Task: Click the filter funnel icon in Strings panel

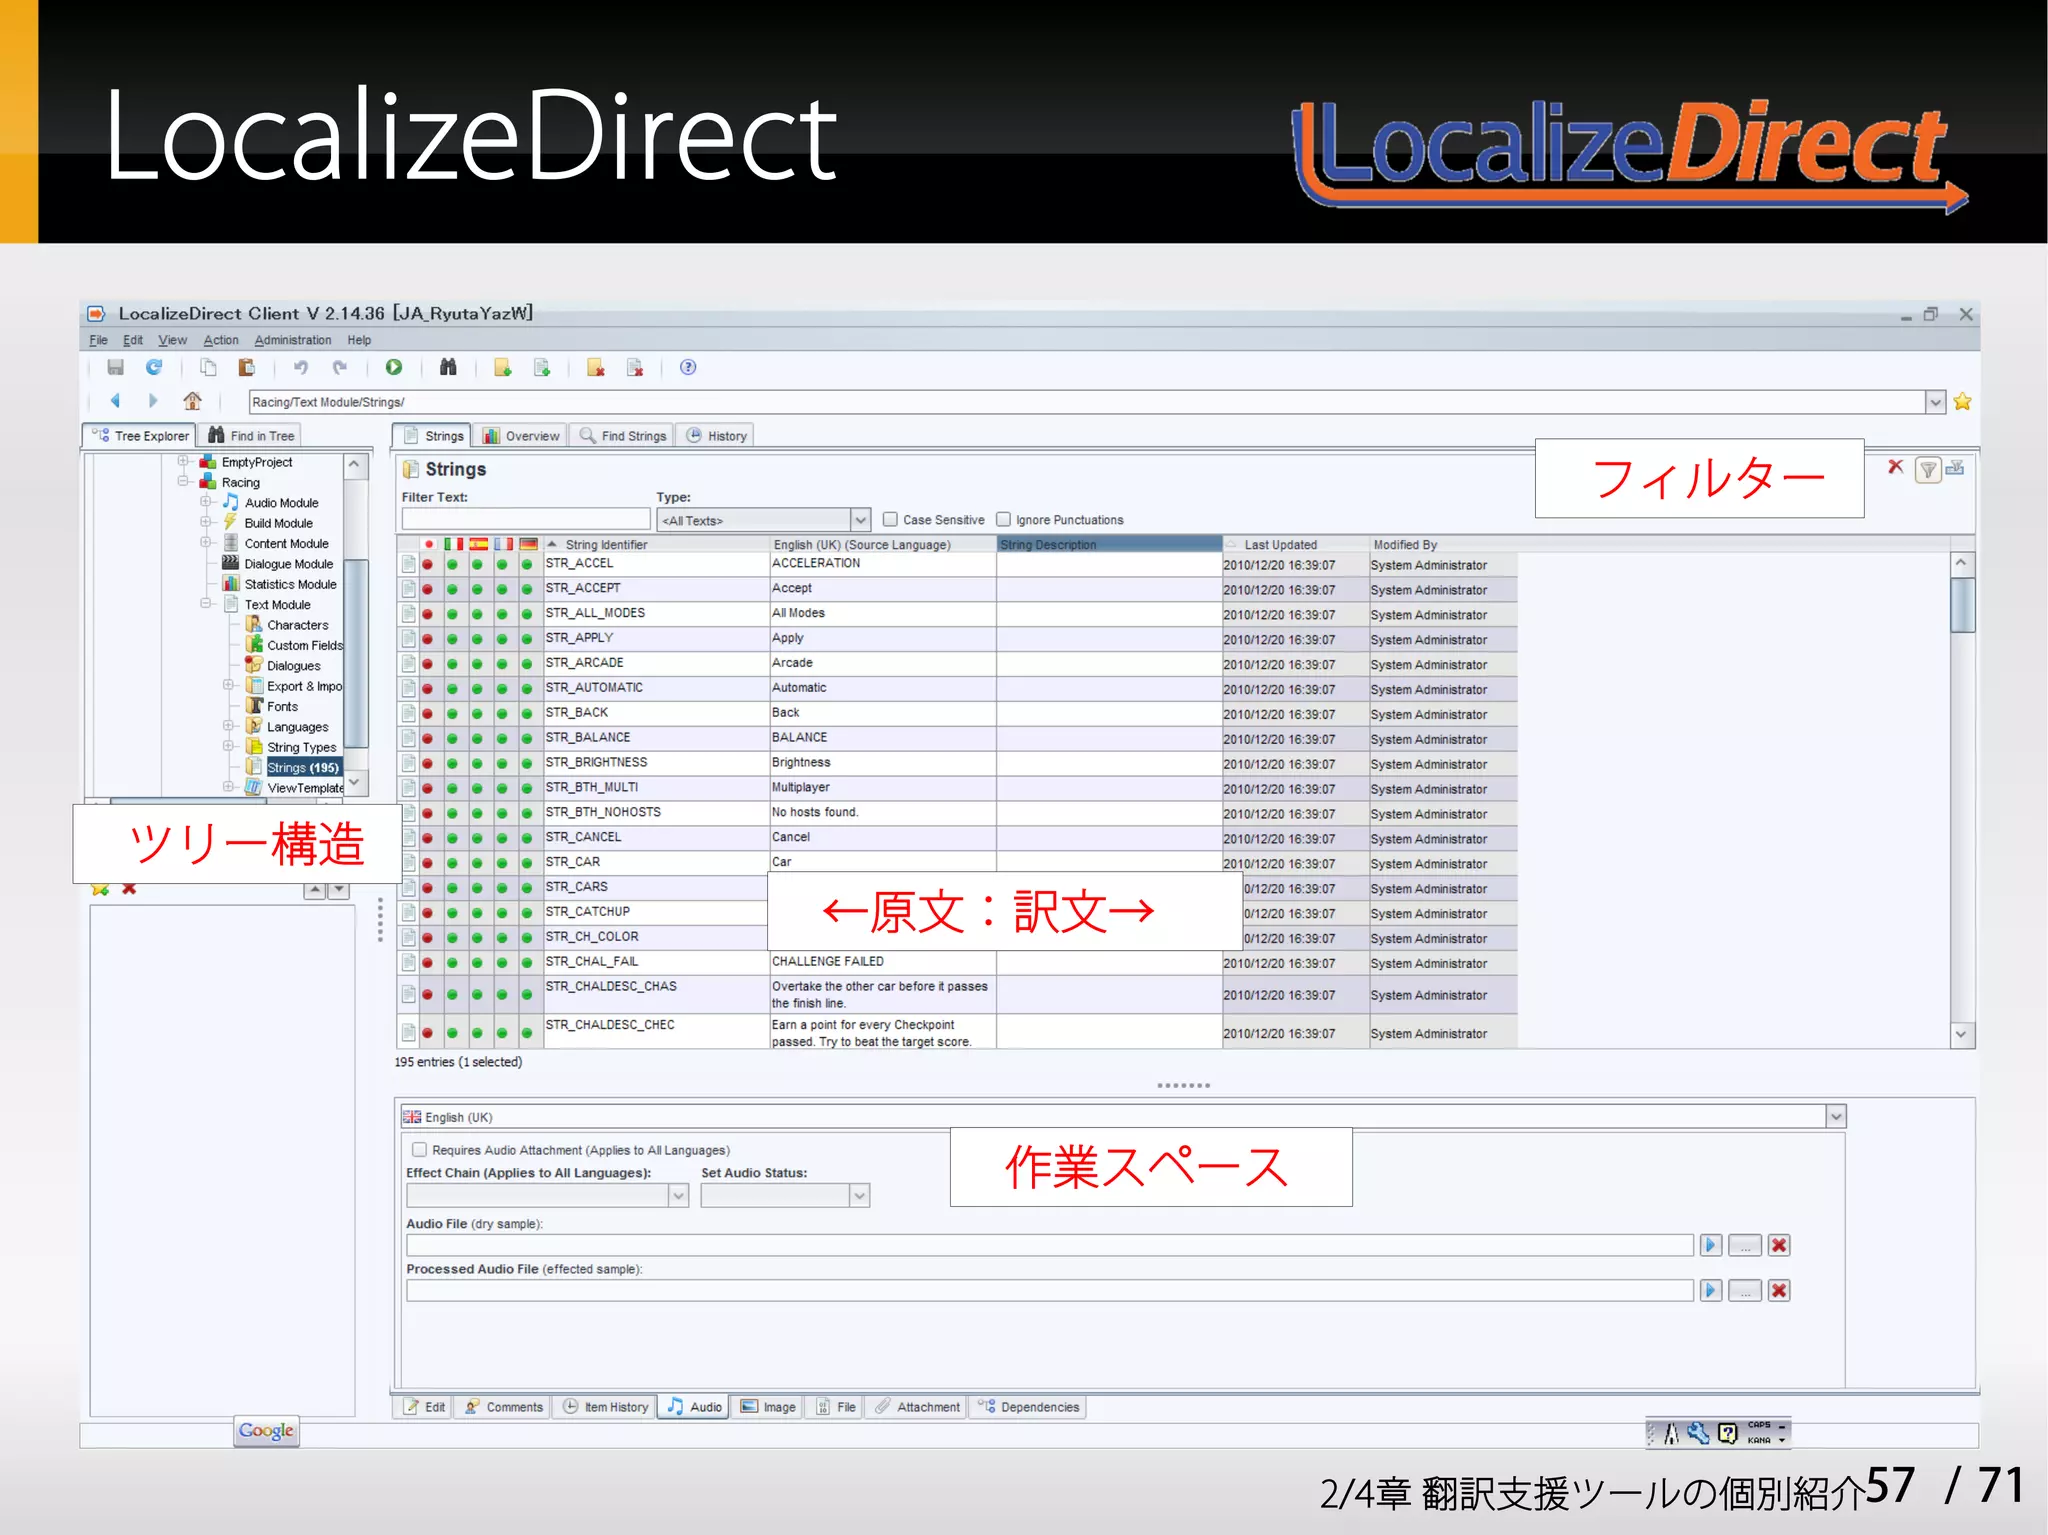Action: (x=1928, y=469)
